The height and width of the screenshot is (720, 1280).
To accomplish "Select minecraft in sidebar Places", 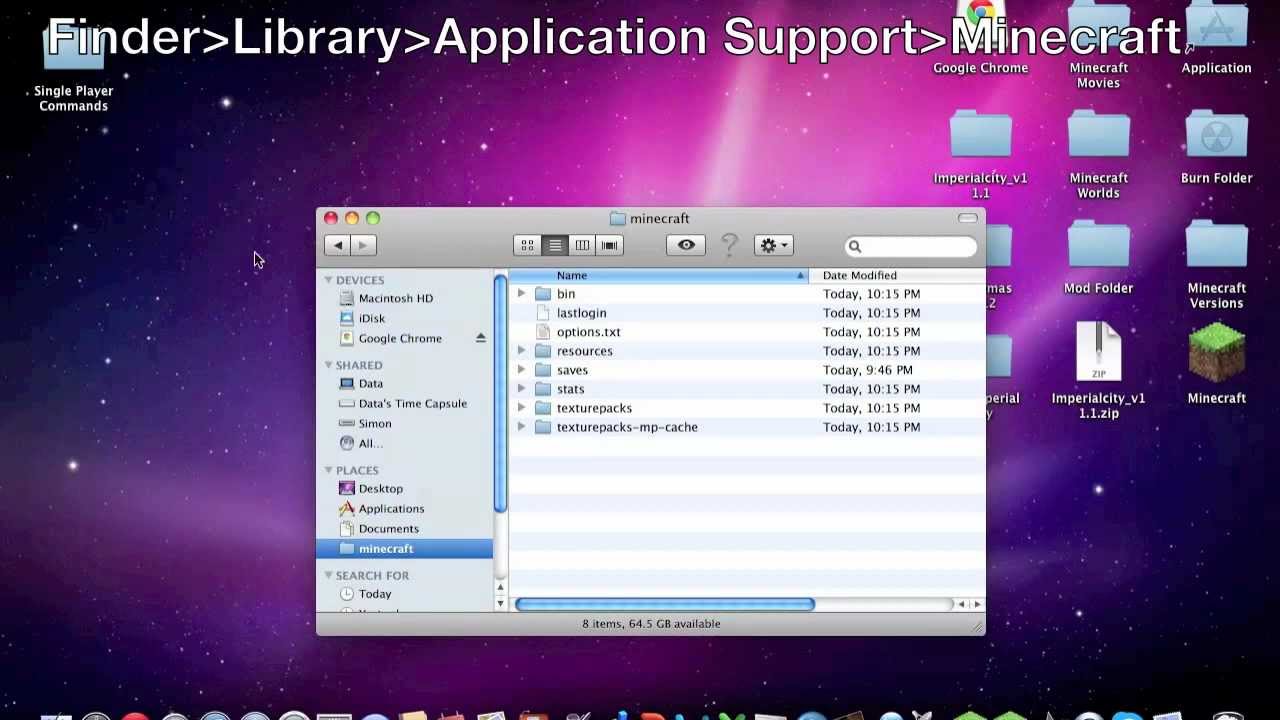I will (x=404, y=548).
